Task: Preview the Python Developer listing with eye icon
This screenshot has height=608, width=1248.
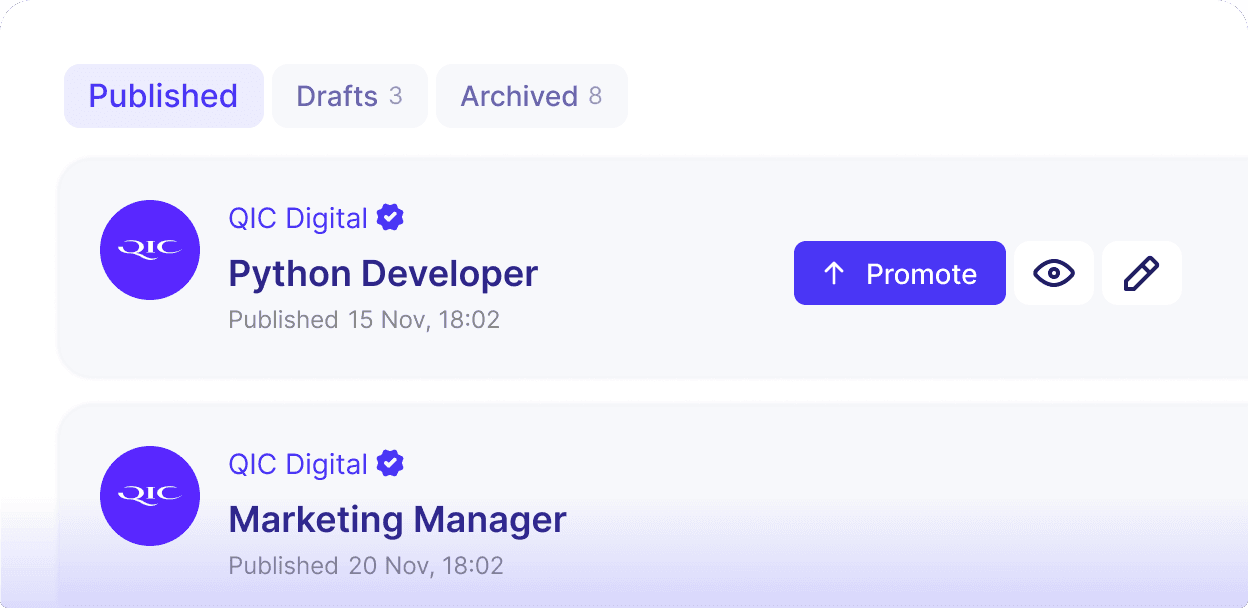Action: [x=1053, y=273]
